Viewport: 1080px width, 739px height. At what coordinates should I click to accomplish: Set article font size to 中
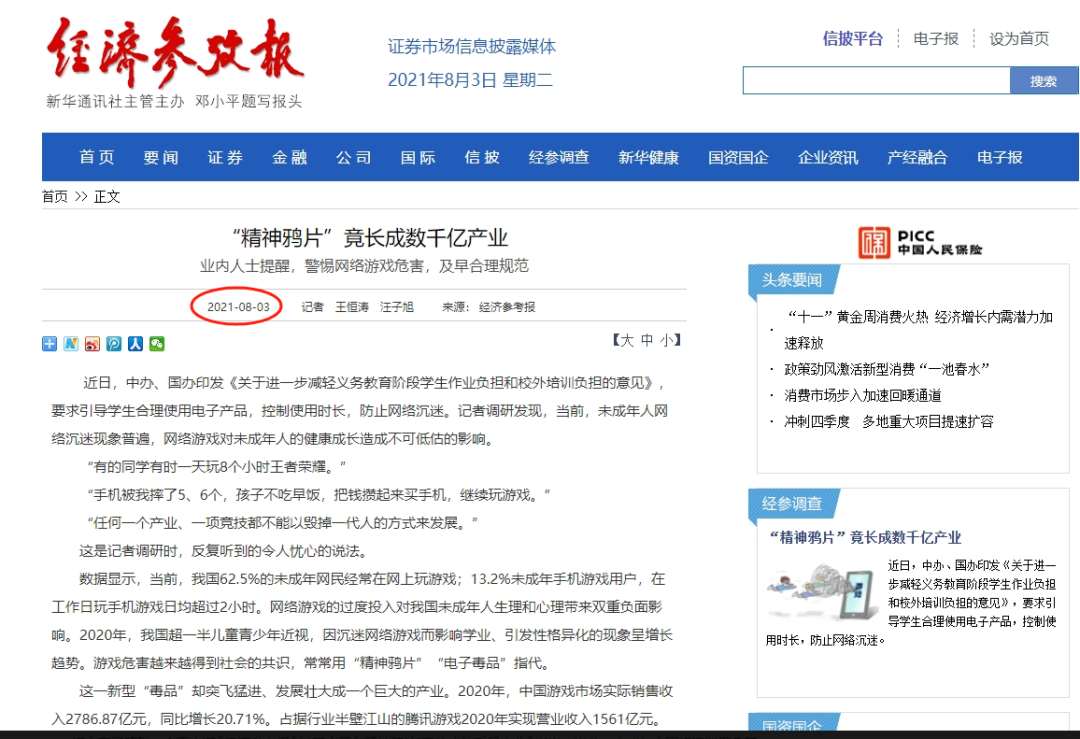coord(647,340)
